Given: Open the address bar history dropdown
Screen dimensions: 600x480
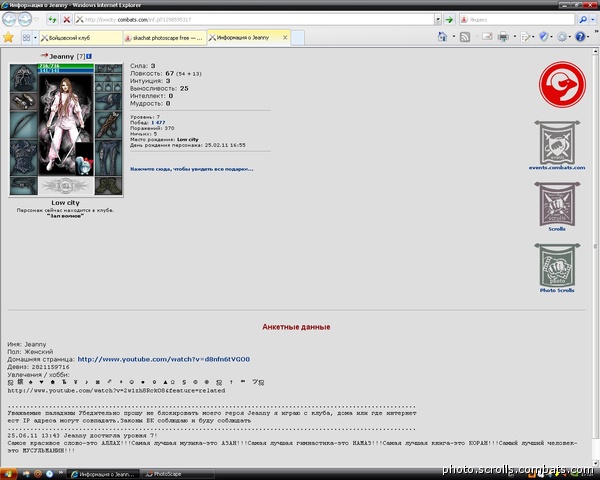Looking at the screenshot, I should (x=438, y=19).
